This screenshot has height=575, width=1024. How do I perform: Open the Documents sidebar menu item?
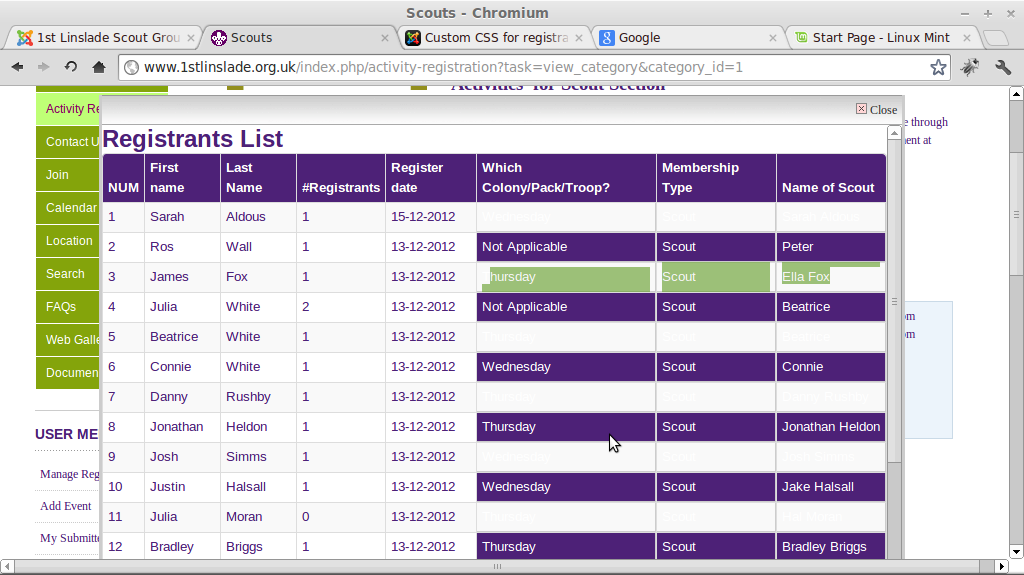click(x=68, y=373)
